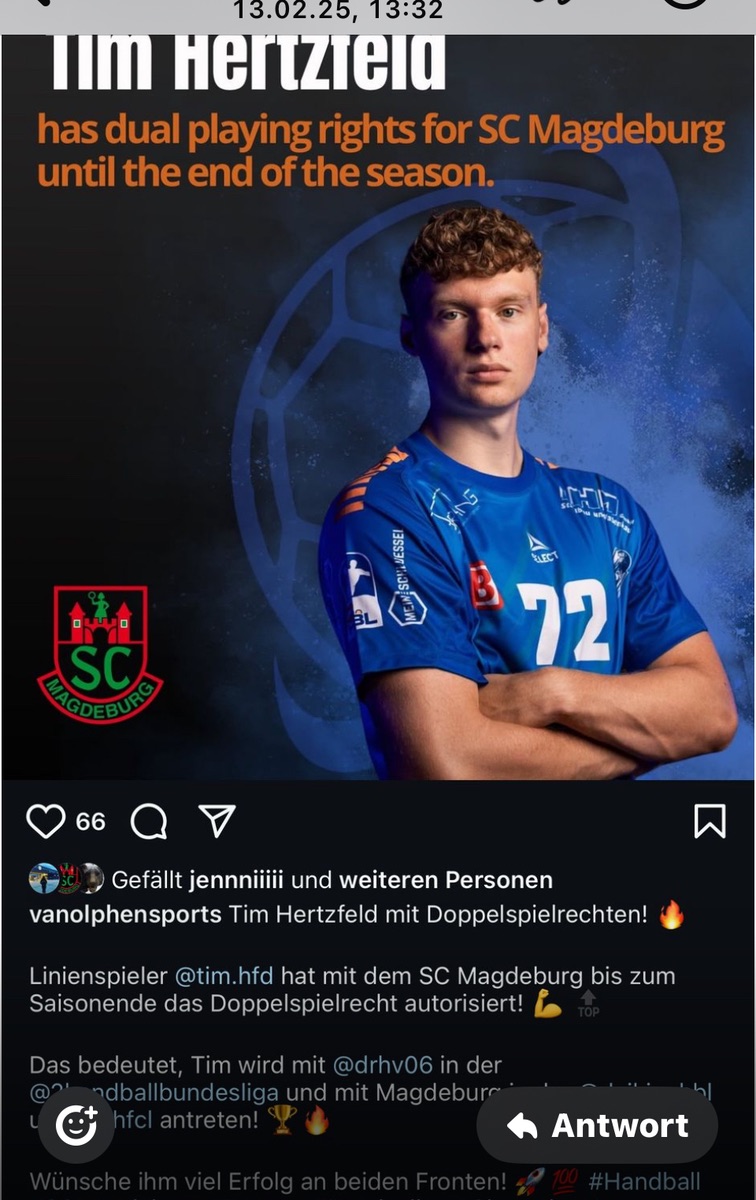
Task: Open emoji reaction smiley button
Action: [76, 1126]
